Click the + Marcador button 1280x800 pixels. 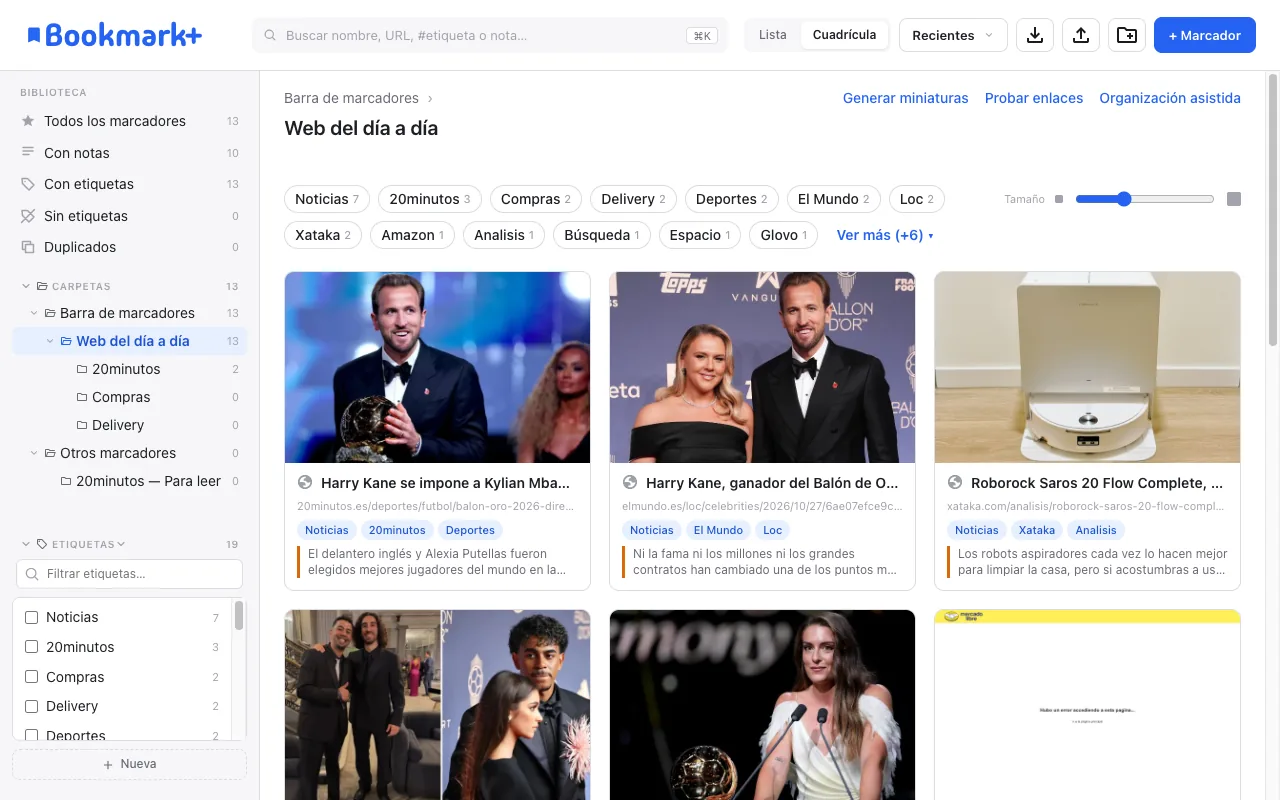pos(1205,35)
